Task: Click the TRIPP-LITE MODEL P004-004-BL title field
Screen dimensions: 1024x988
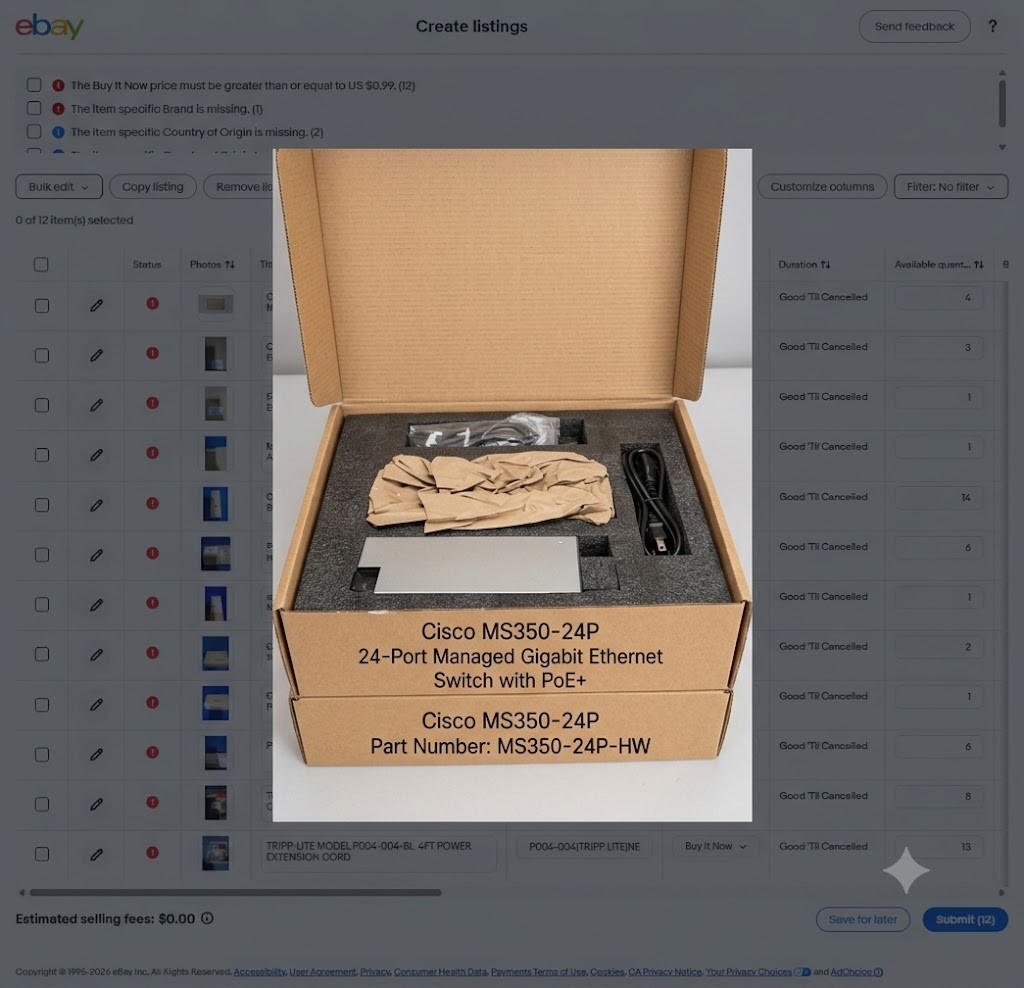Action: point(378,852)
